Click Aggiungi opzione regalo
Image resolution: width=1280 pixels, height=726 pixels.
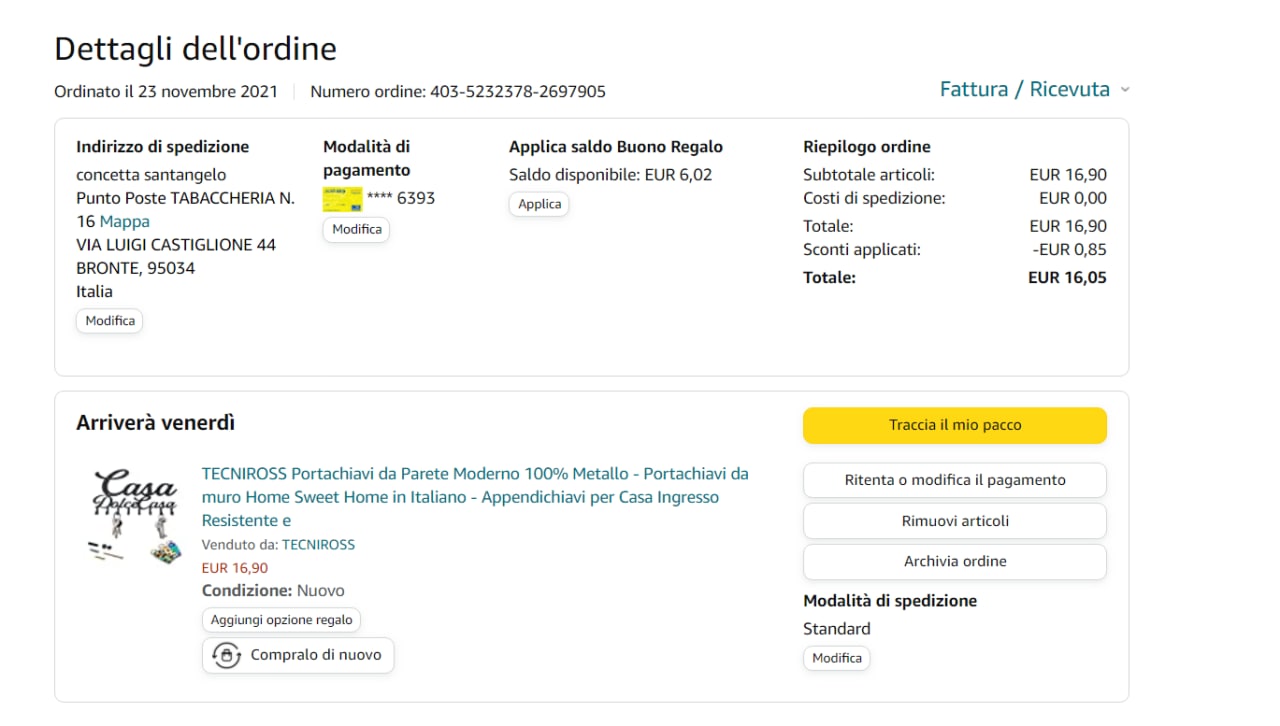281,620
